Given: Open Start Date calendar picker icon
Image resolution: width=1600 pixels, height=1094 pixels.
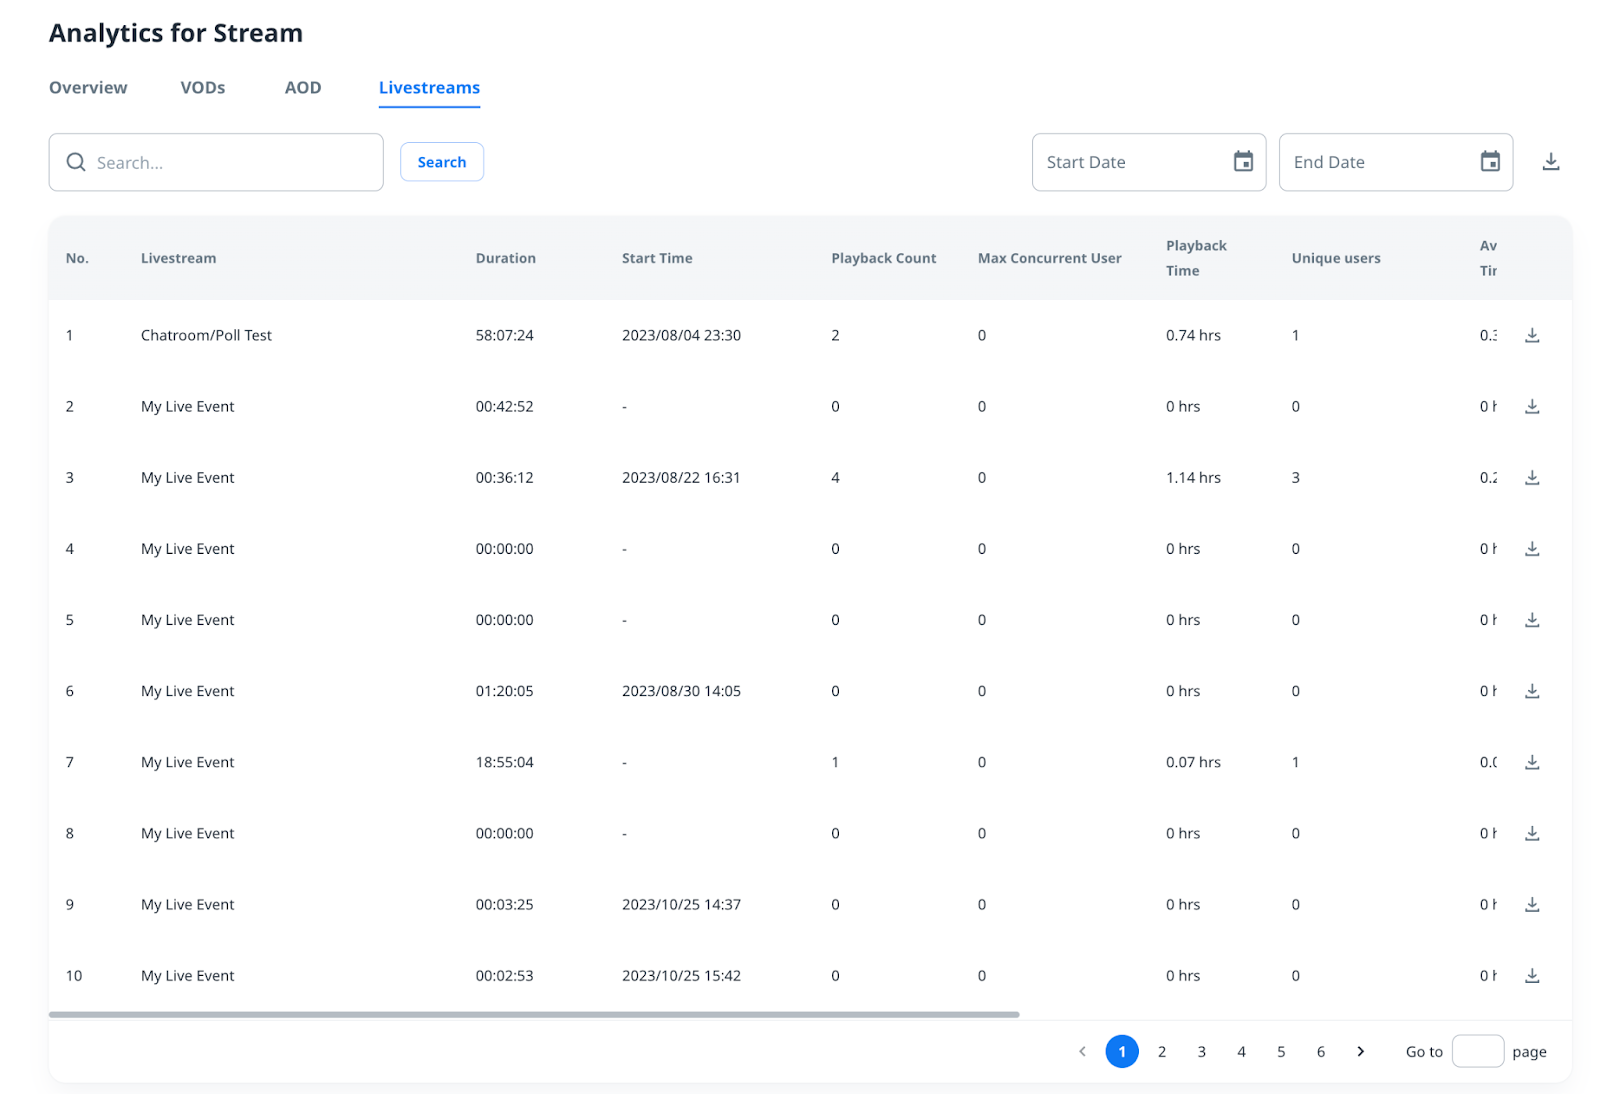Looking at the screenshot, I should pyautogui.click(x=1243, y=162).
